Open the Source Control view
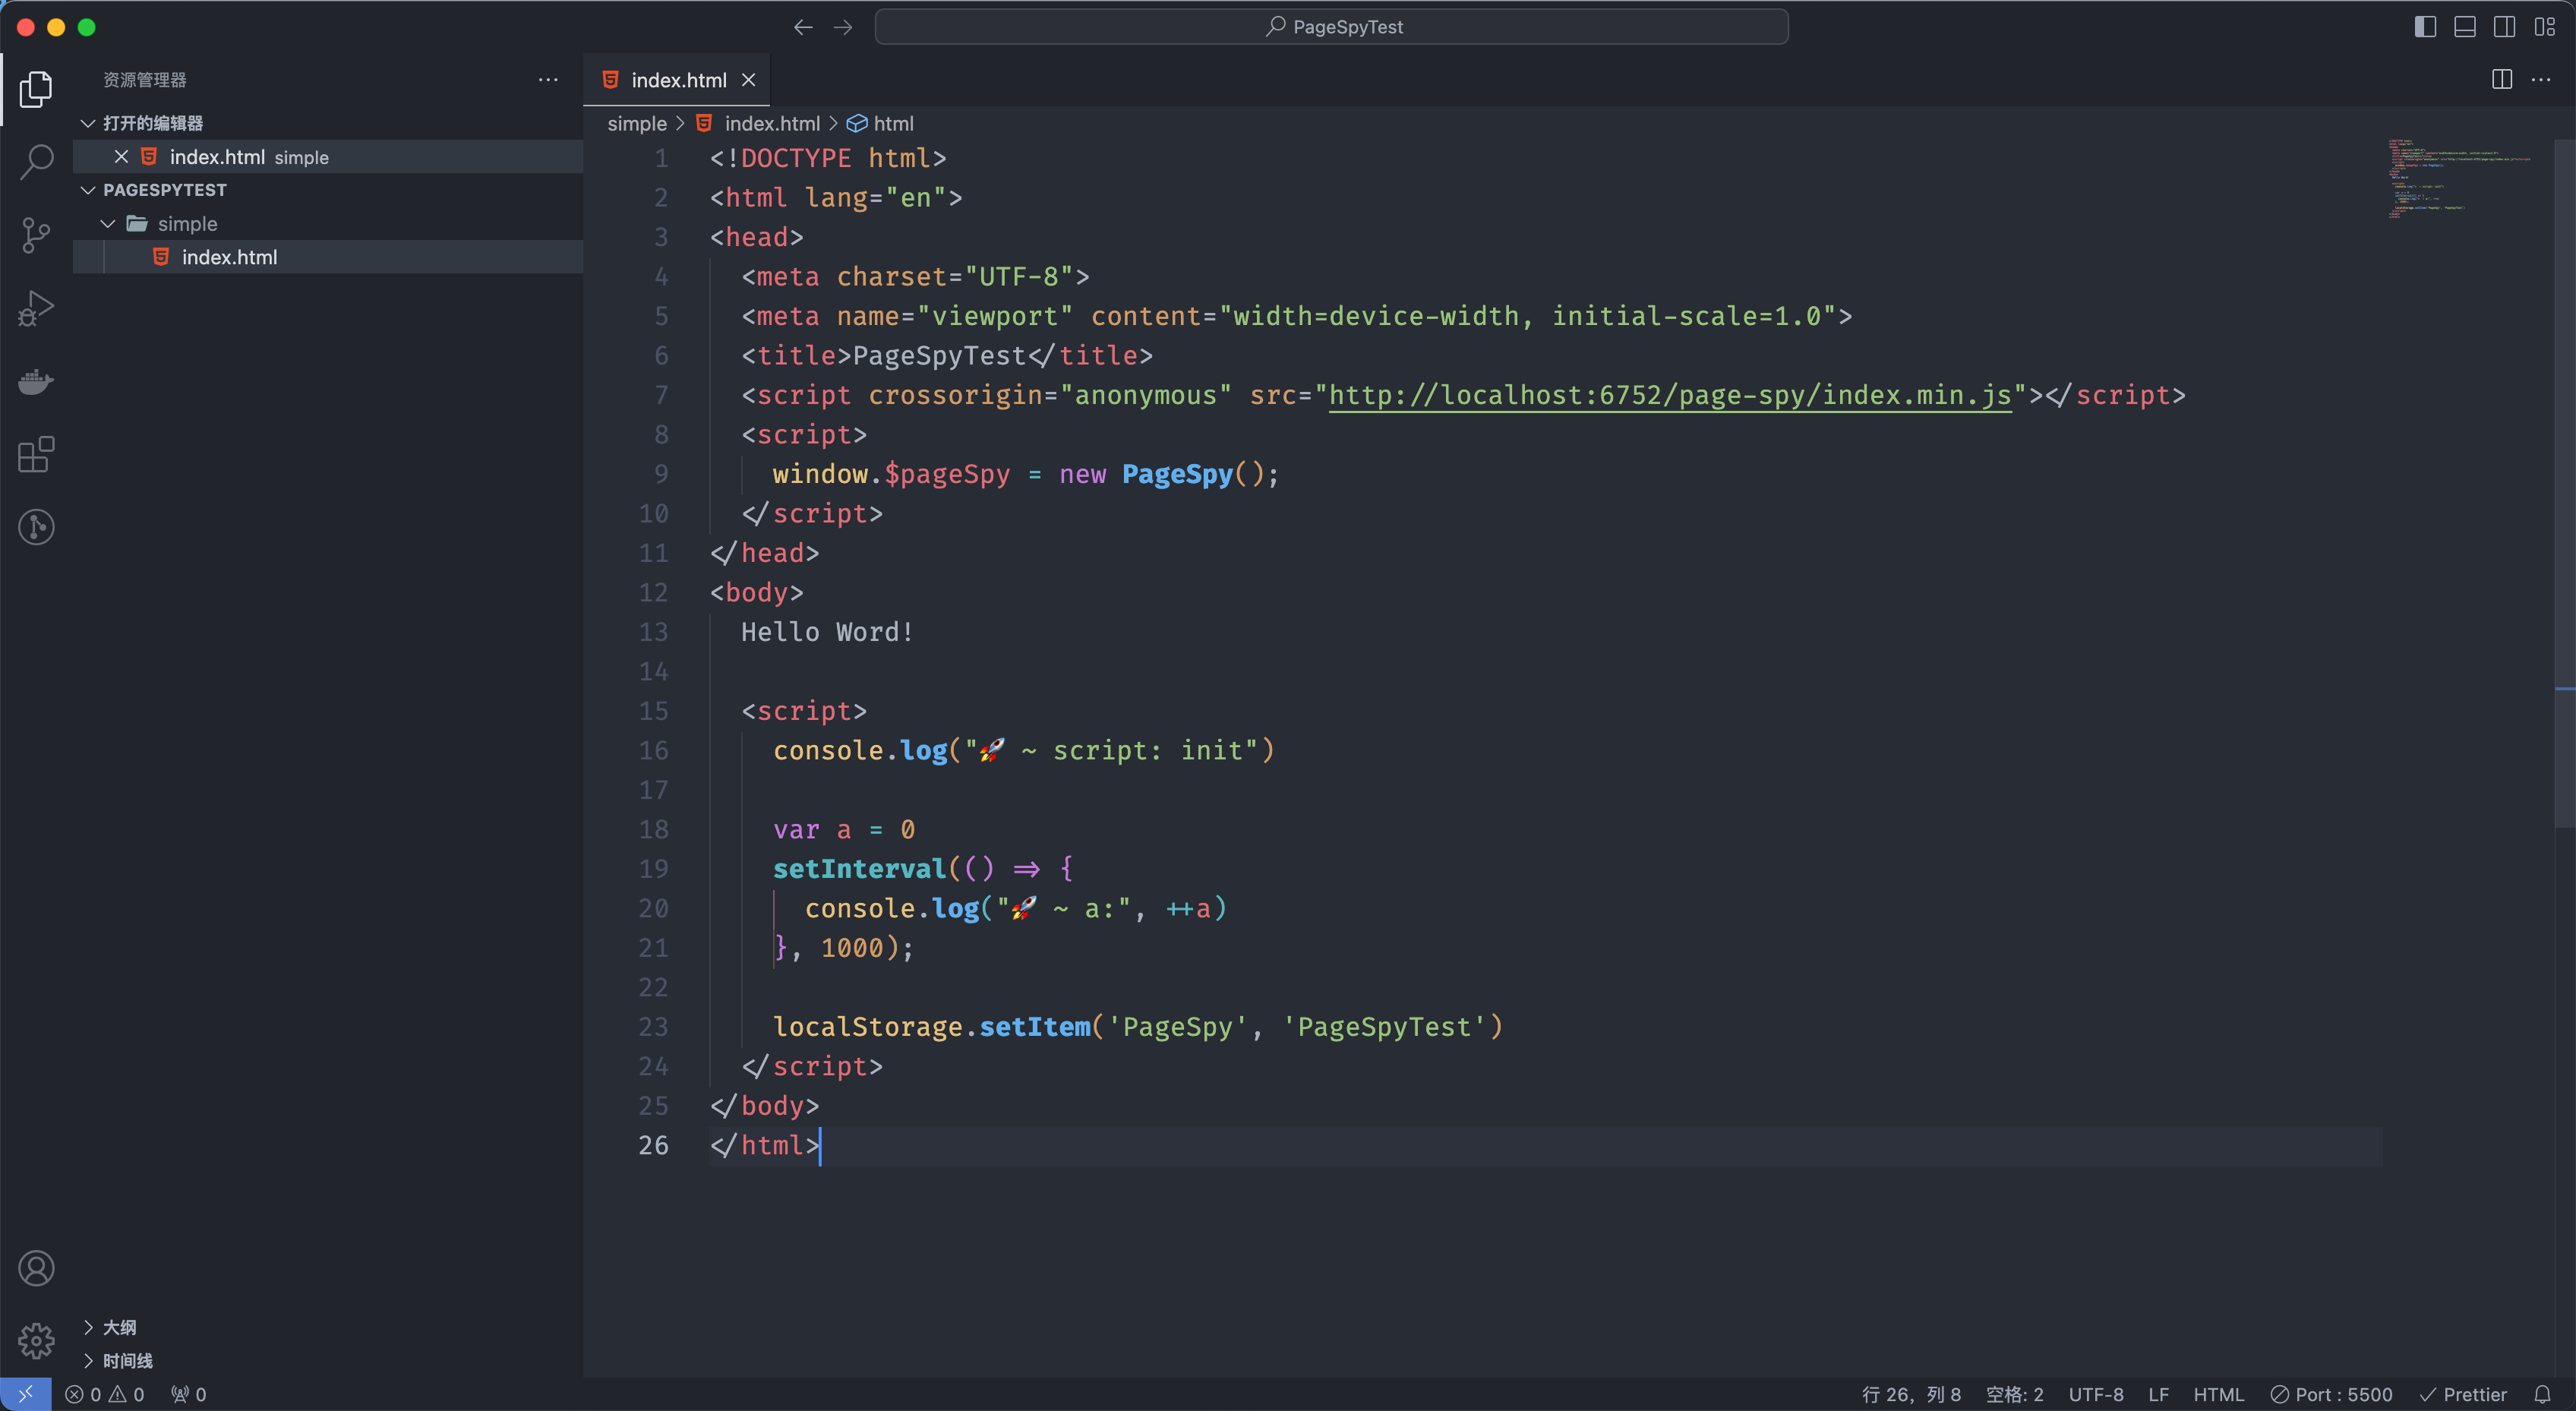The width and height of the screenshot is (2576, 1411). (36, 235)
